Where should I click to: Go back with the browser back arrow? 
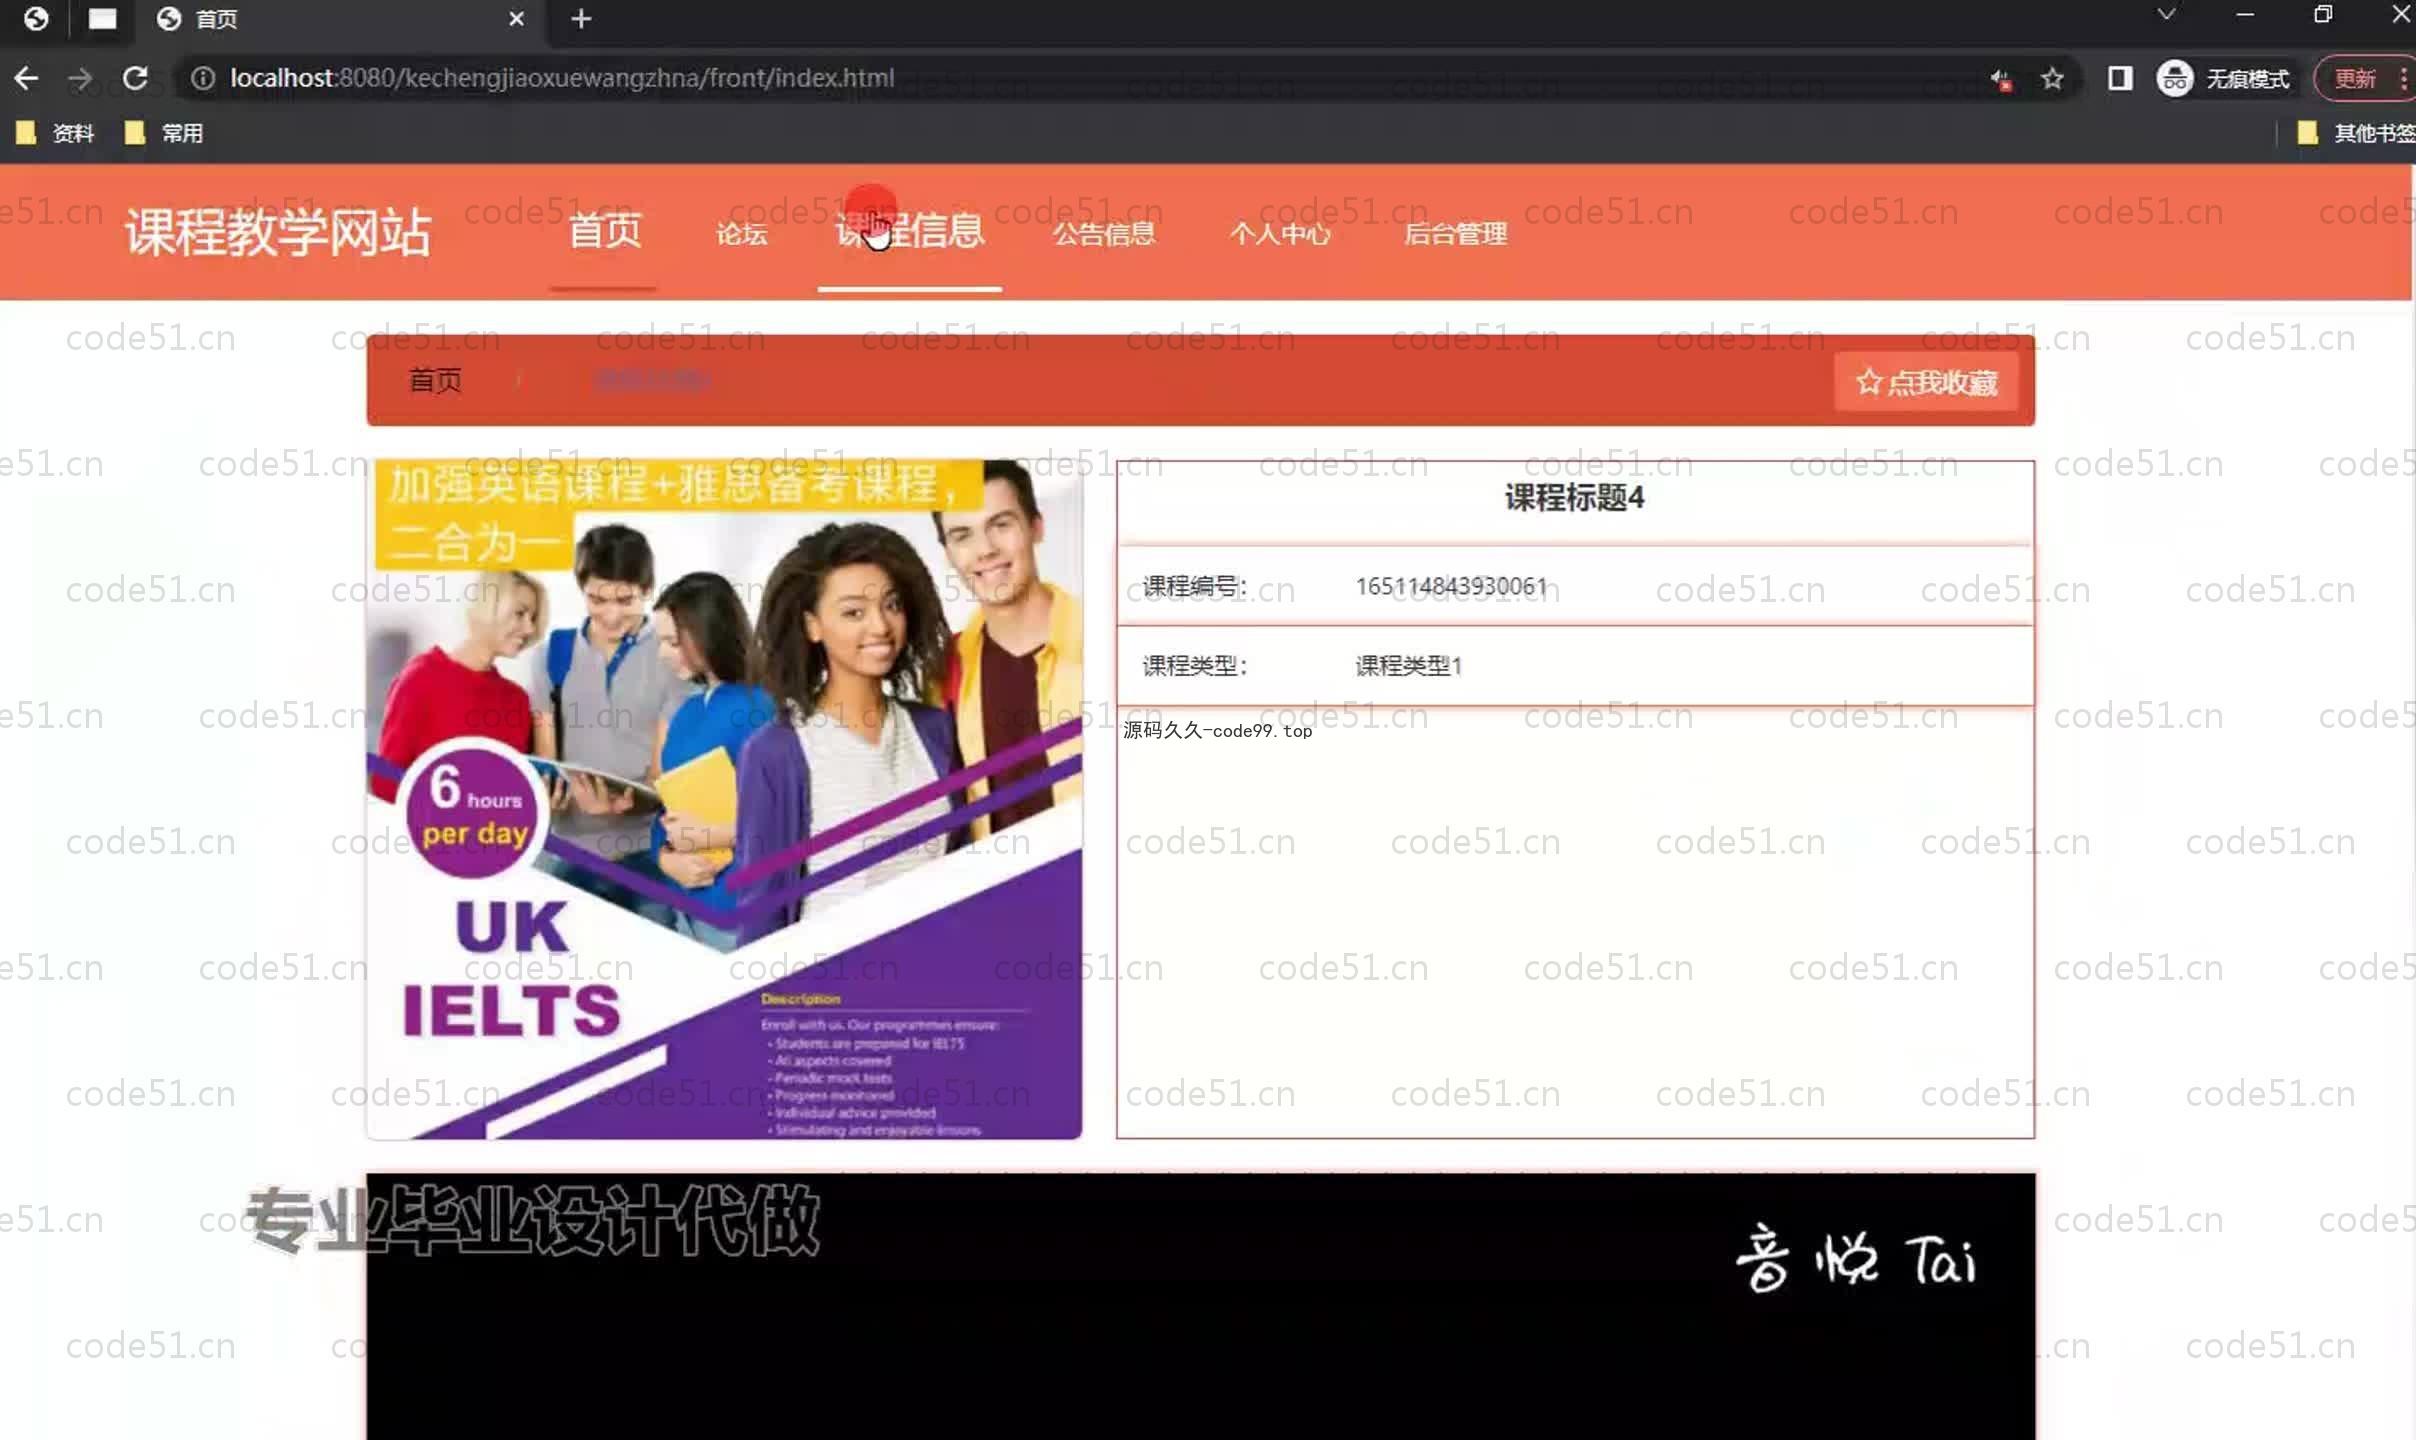coord(27,78)
